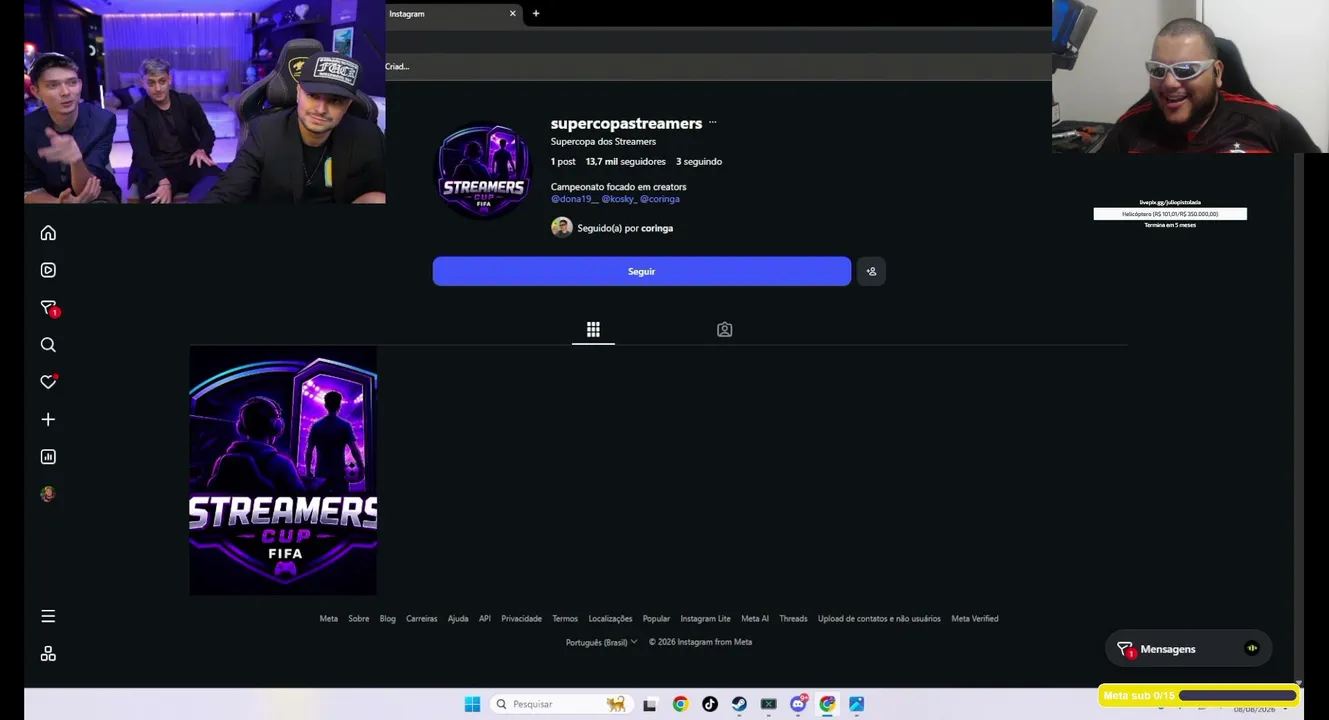Open the Xbox app on the taskbar
The image size is (1329, 720).
(768, 704)
